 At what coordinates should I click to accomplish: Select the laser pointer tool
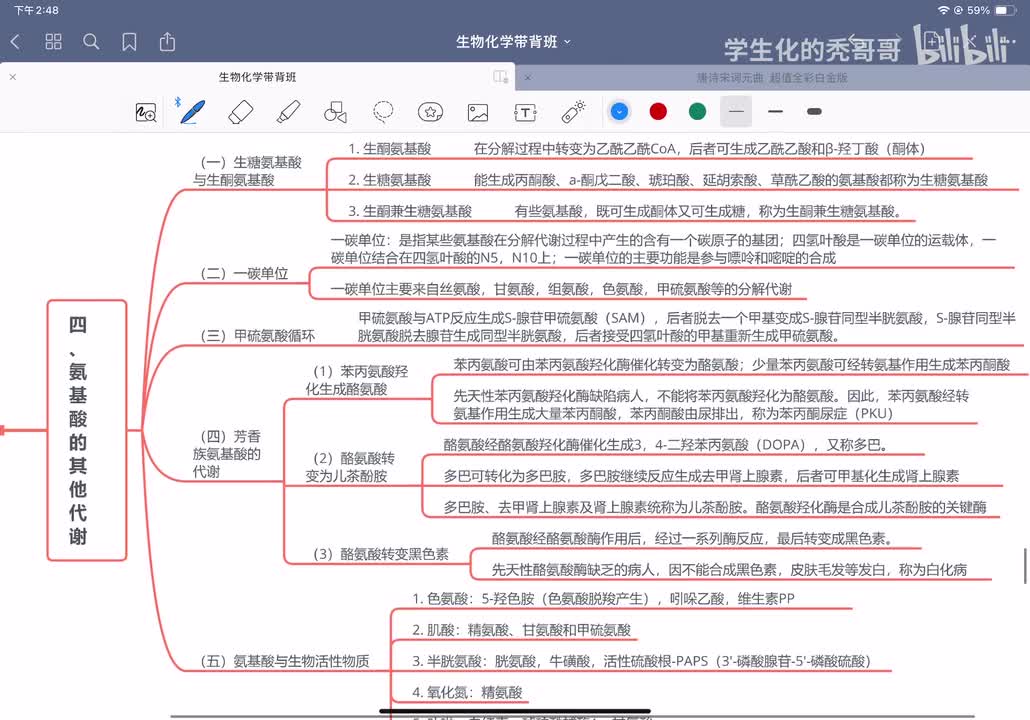tap(573, 112)
